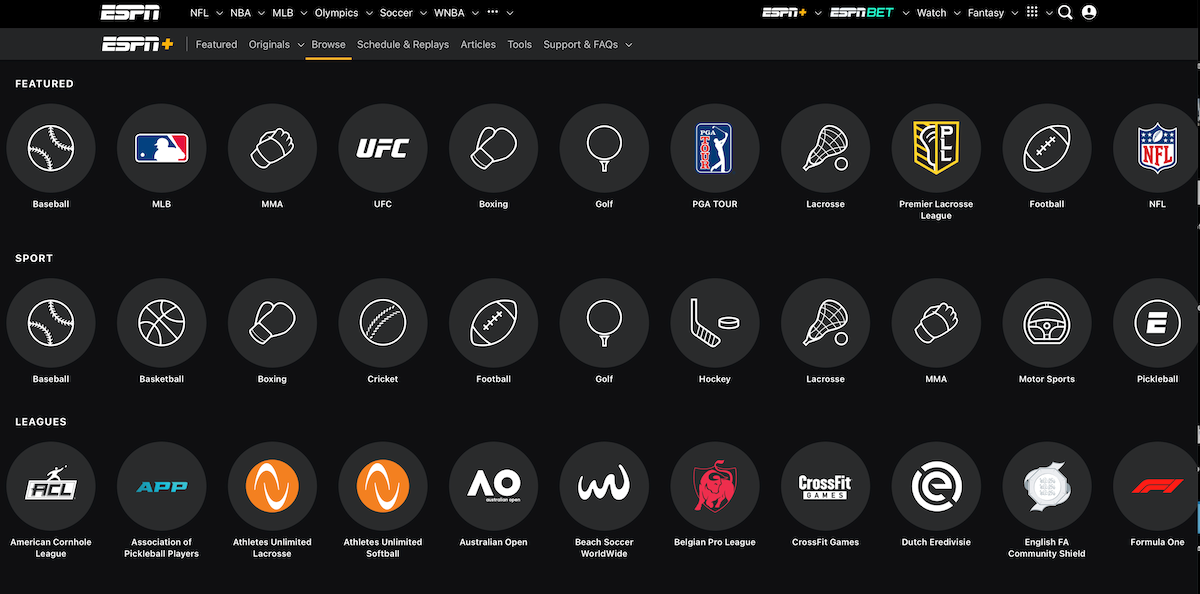Select the Belgian Pro League tile
This screenshot has height=594, width=1200.
point(715,487)
